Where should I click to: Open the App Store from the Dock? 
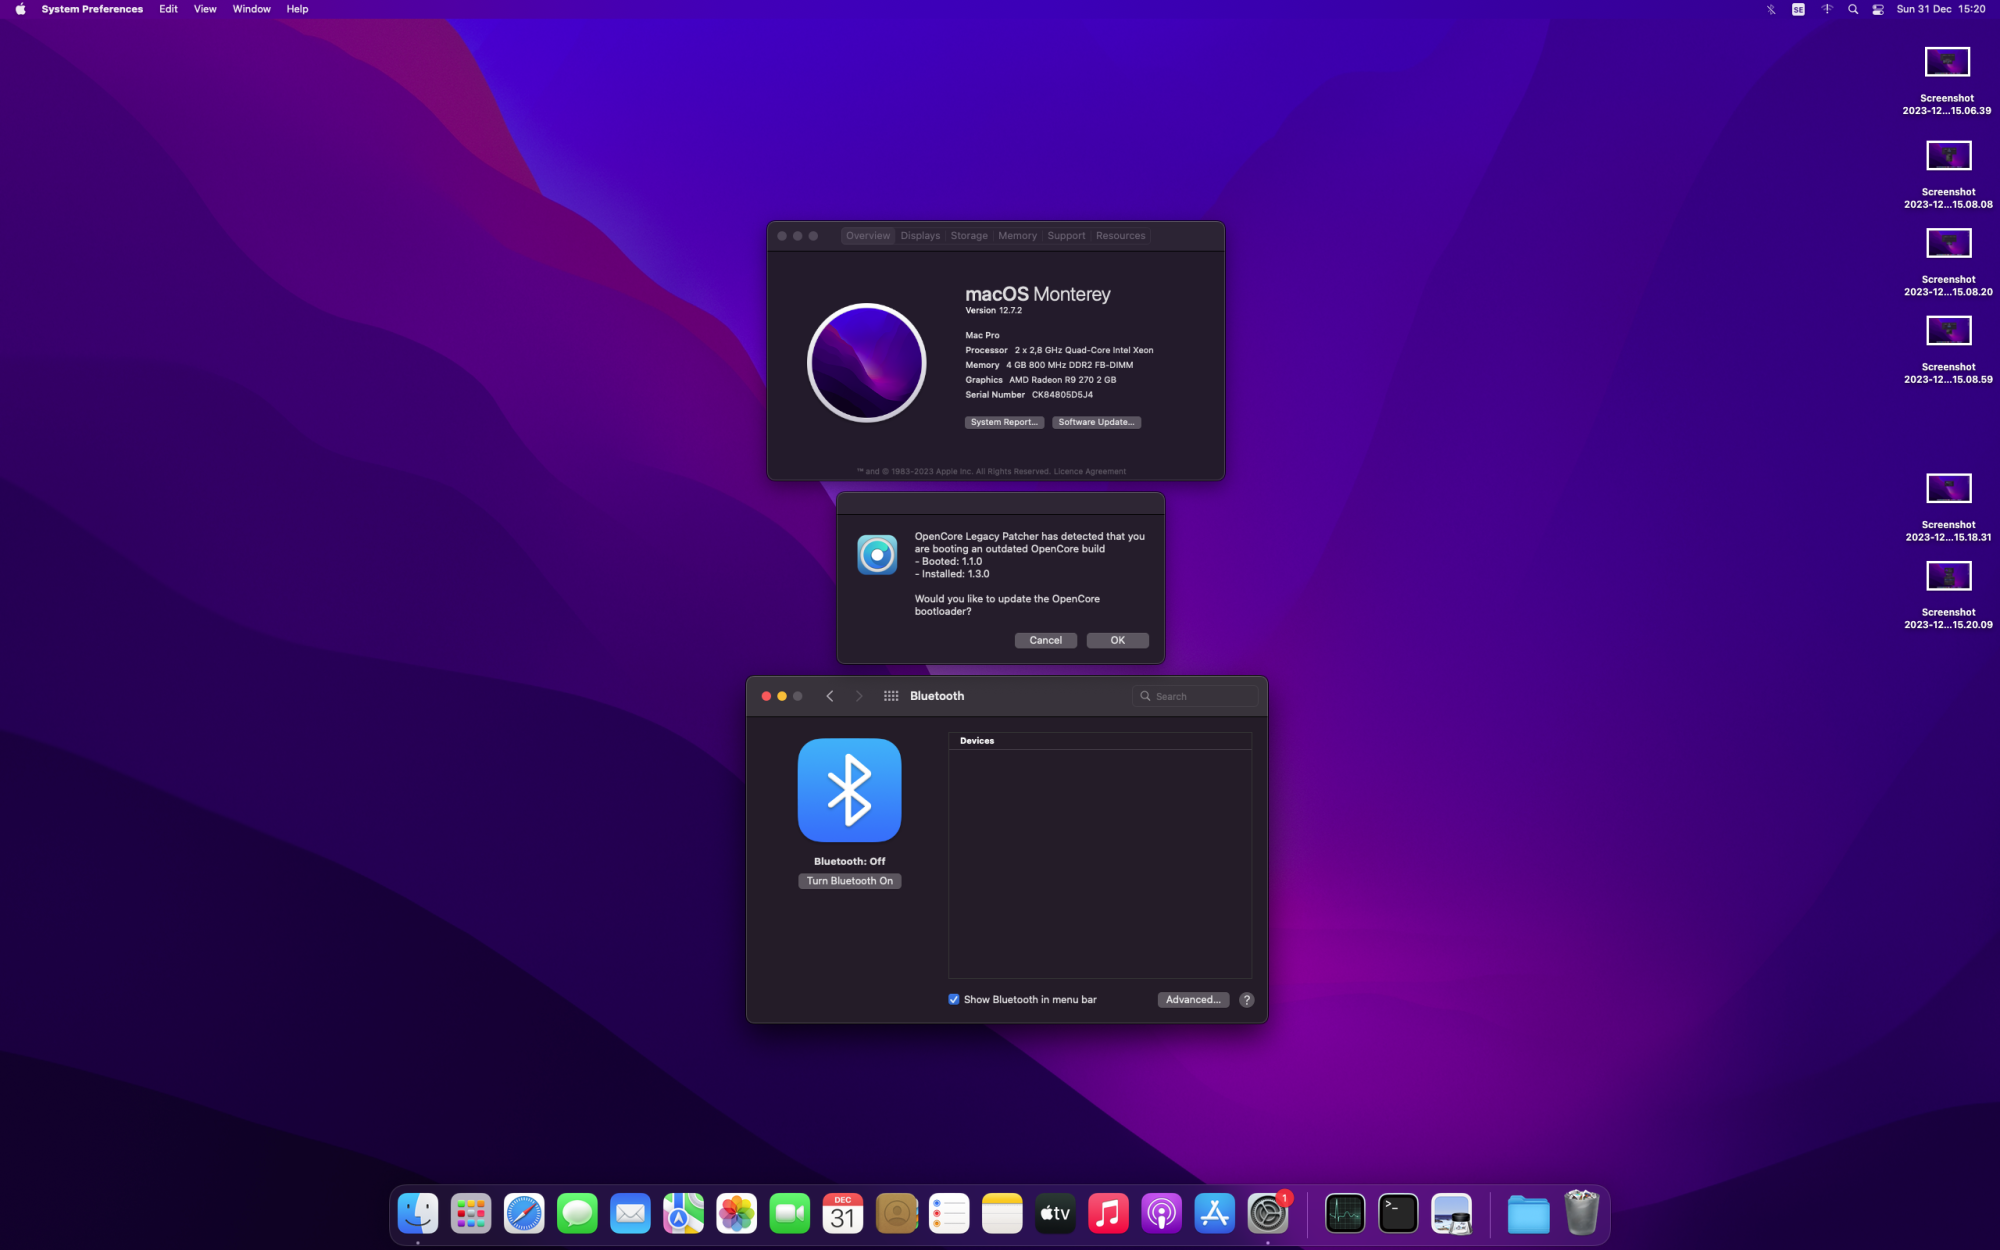pos(1214,1213)
